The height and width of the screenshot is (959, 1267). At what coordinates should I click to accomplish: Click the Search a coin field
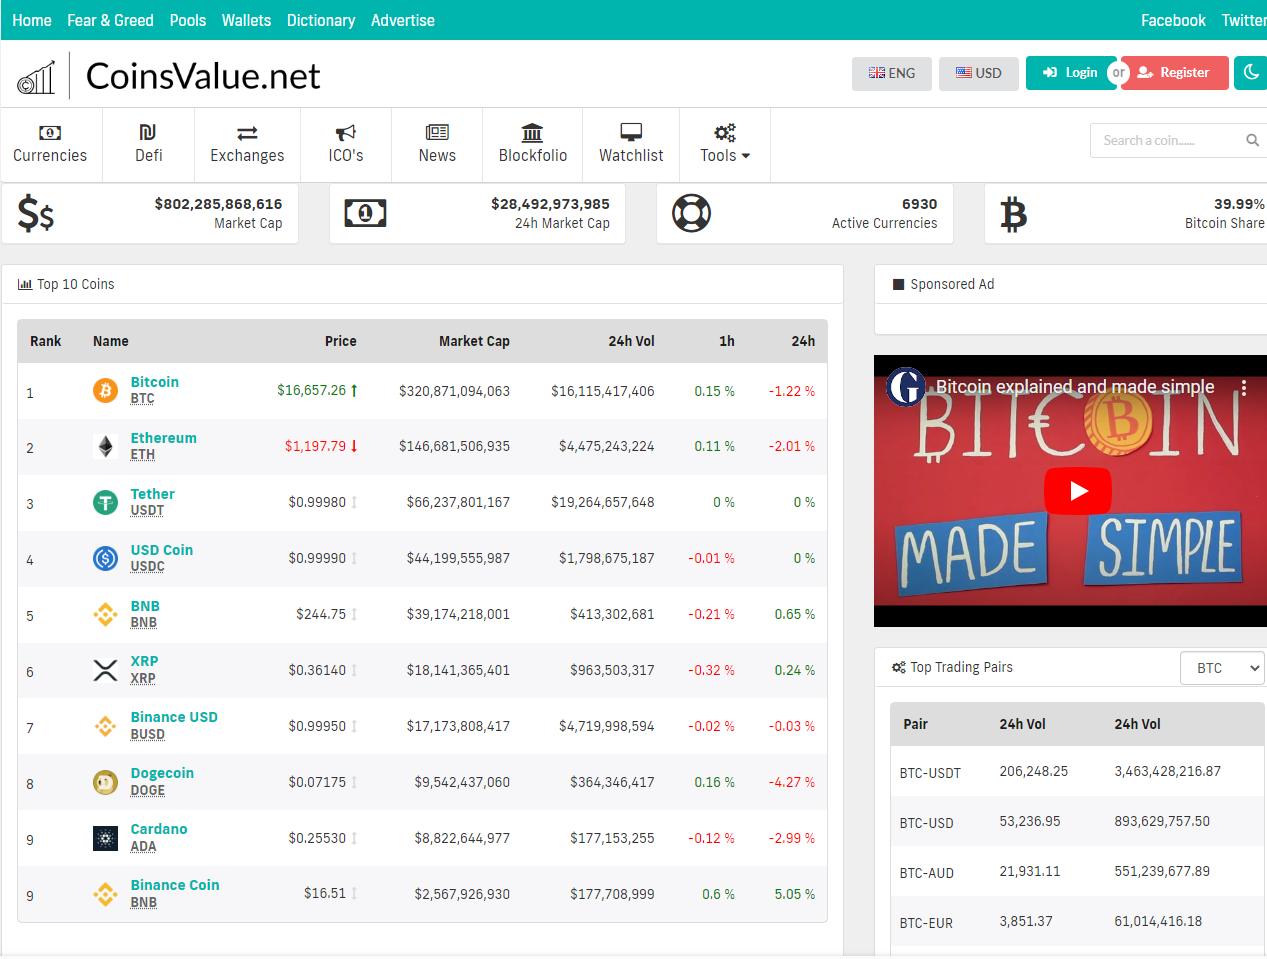coord(1165,141)
